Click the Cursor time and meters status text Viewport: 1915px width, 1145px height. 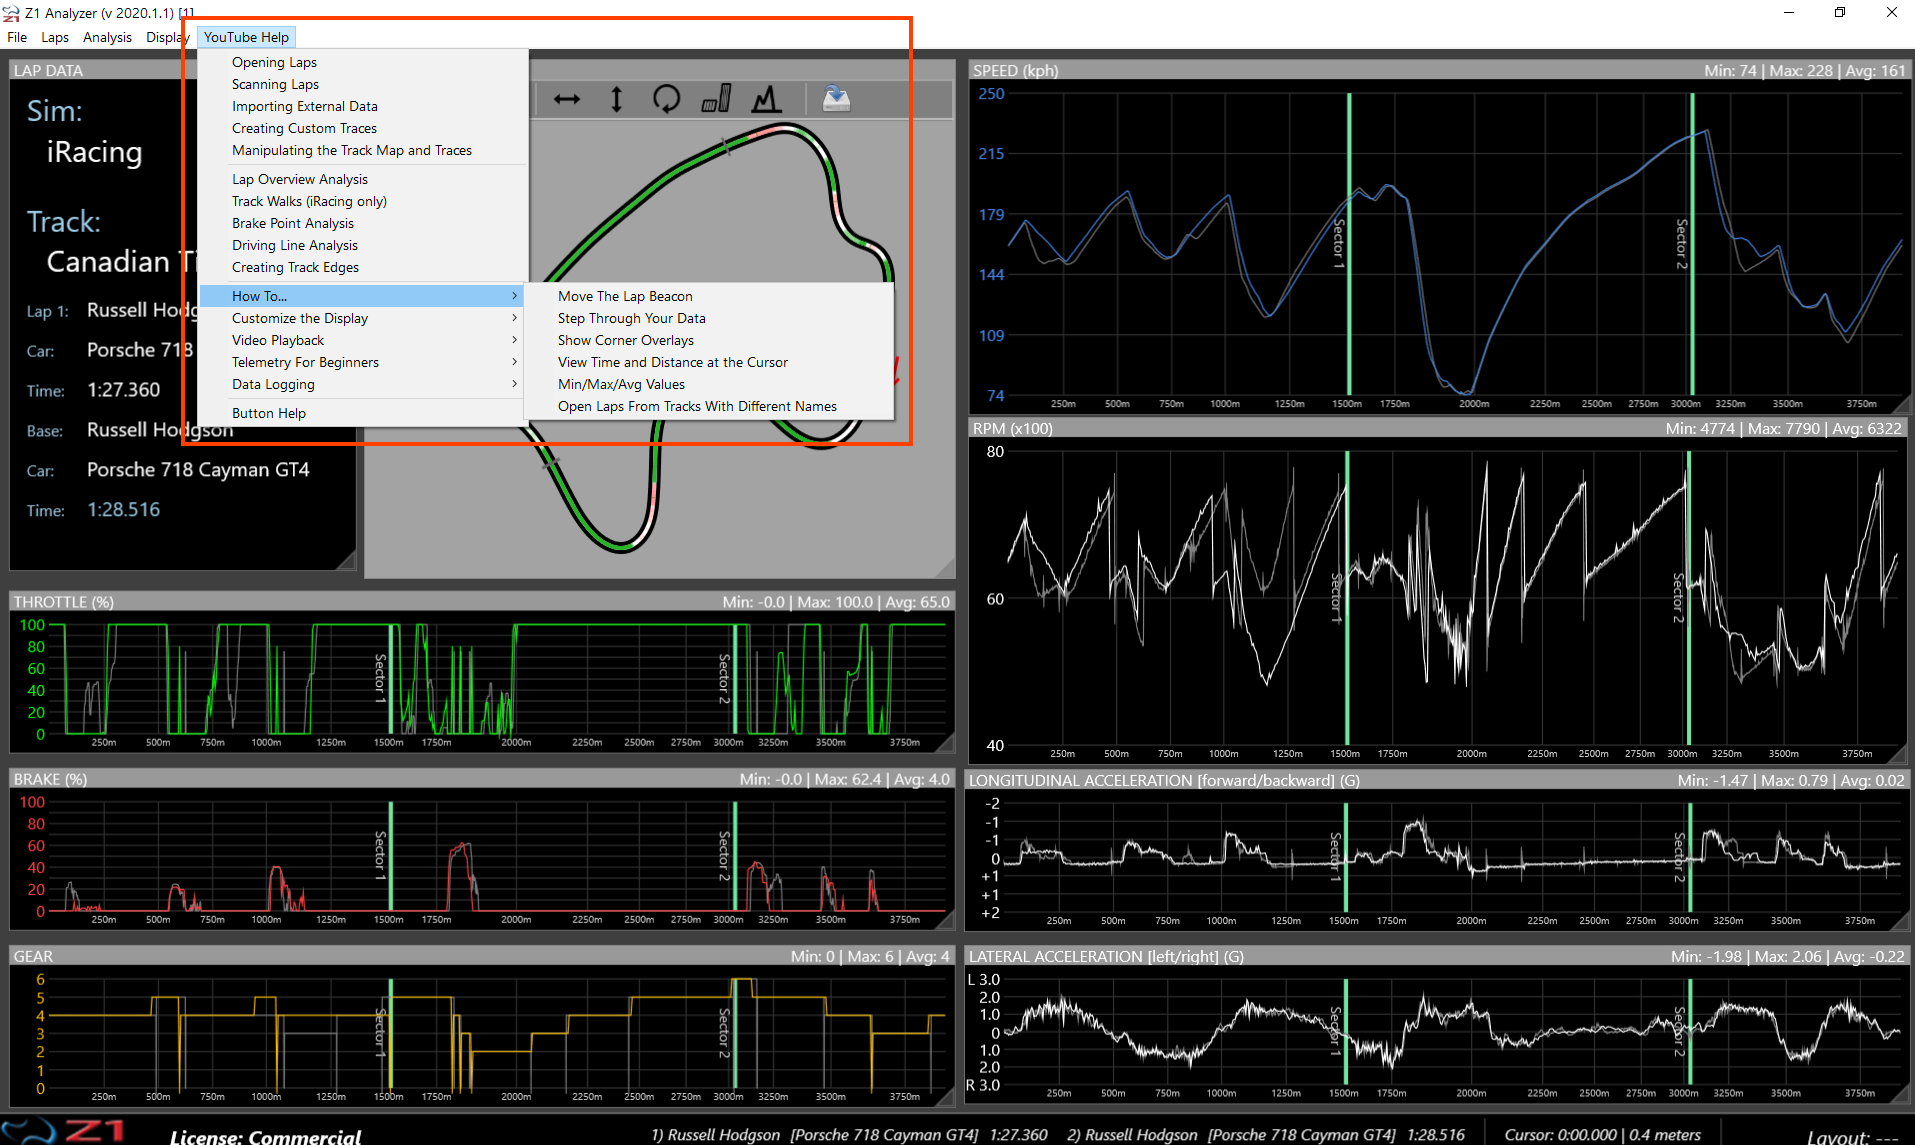pos(1602,1135)
